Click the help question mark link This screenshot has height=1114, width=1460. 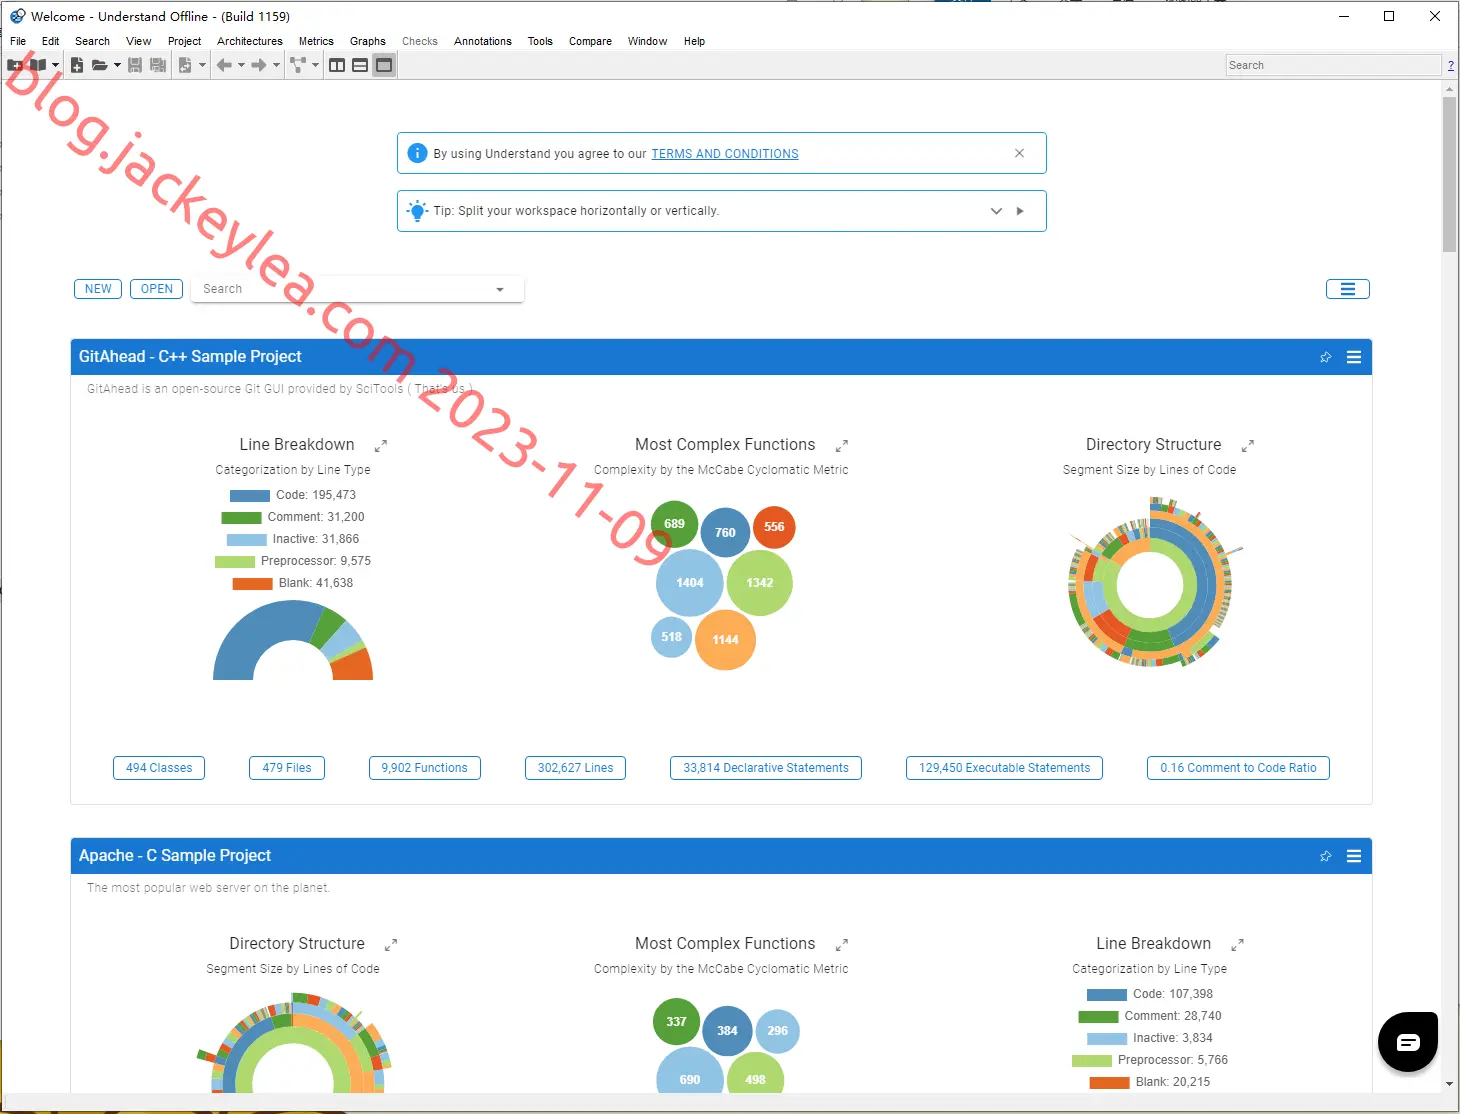pos(1451,65)
